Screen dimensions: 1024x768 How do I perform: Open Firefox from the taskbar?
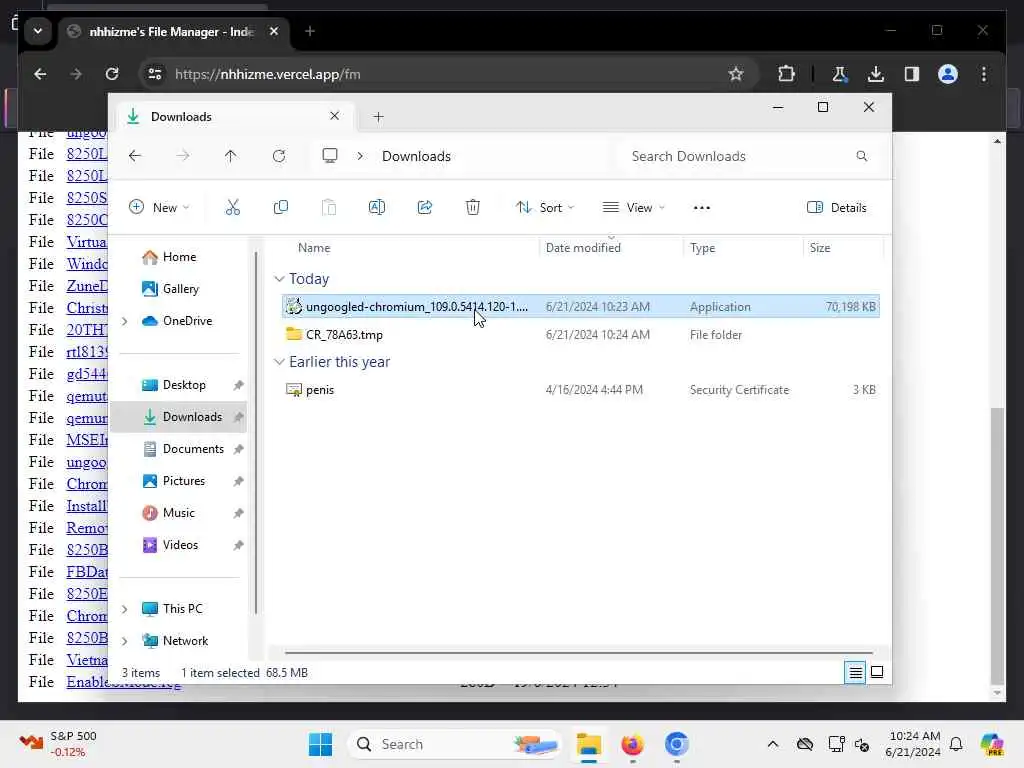coord(632,744)
